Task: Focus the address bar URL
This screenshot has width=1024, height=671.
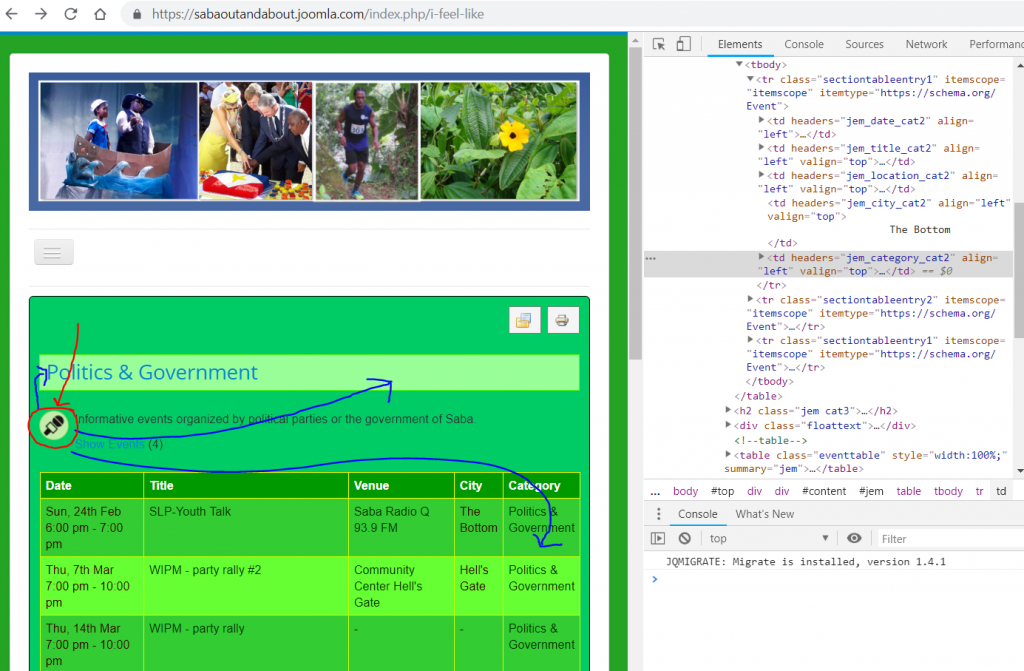Action: (x=318, y=14)
